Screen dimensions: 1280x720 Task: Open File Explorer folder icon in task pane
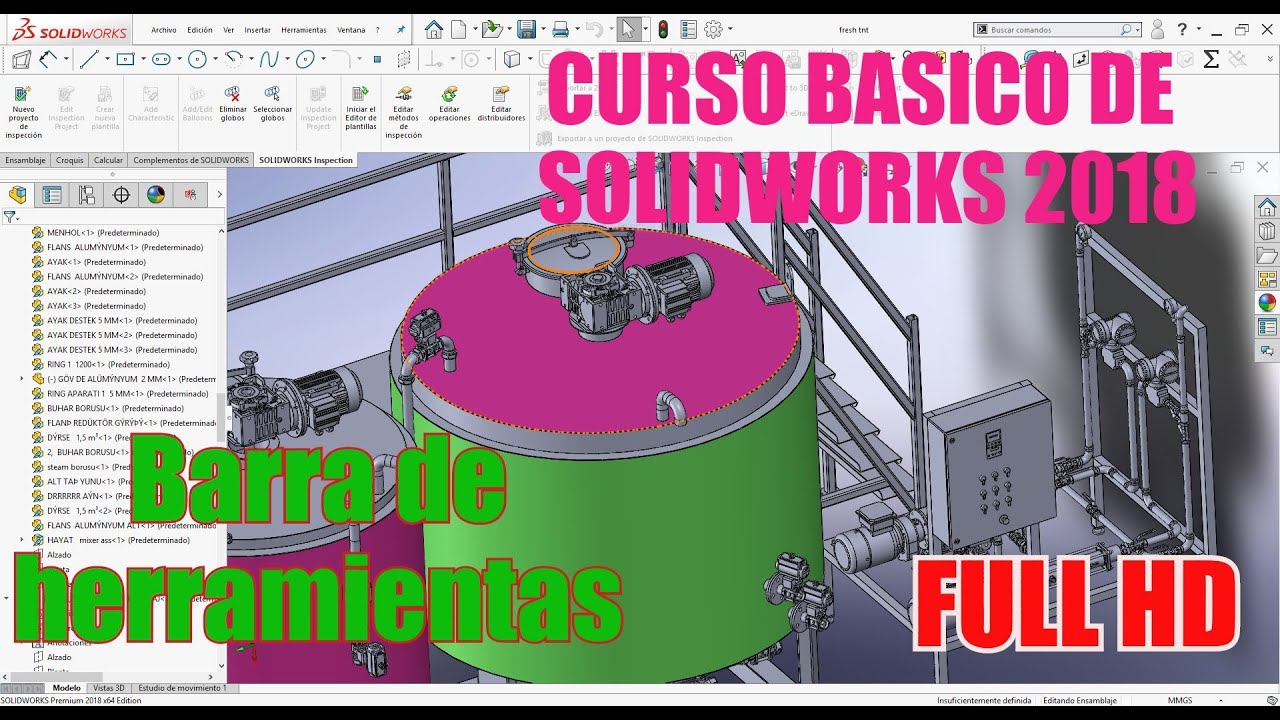pyautogui.click(x=1267, y=255)
